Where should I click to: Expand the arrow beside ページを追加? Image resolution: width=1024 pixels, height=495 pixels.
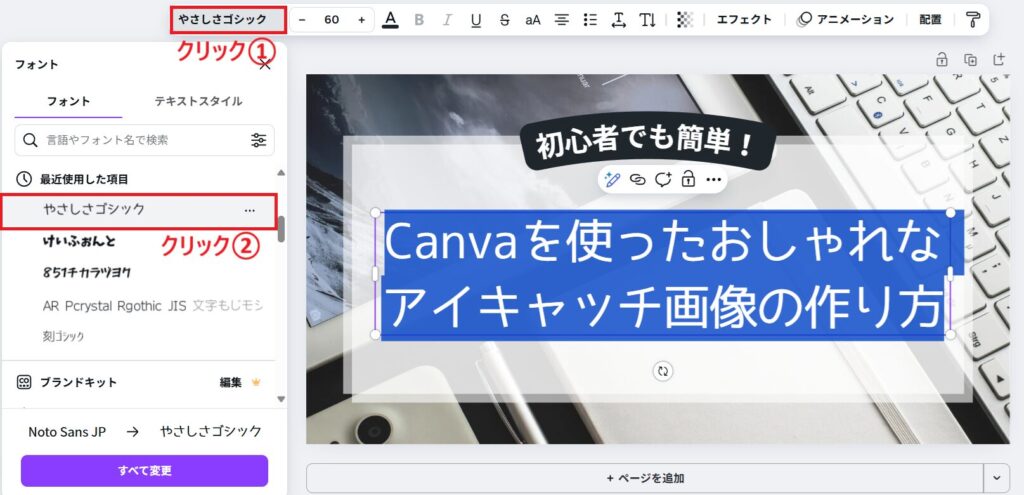[x=997, y=478]
